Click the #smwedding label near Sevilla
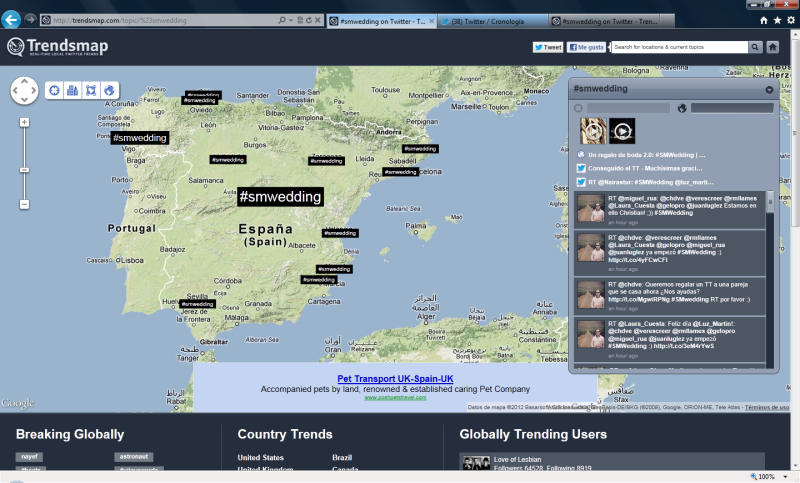 coord(197,304)
